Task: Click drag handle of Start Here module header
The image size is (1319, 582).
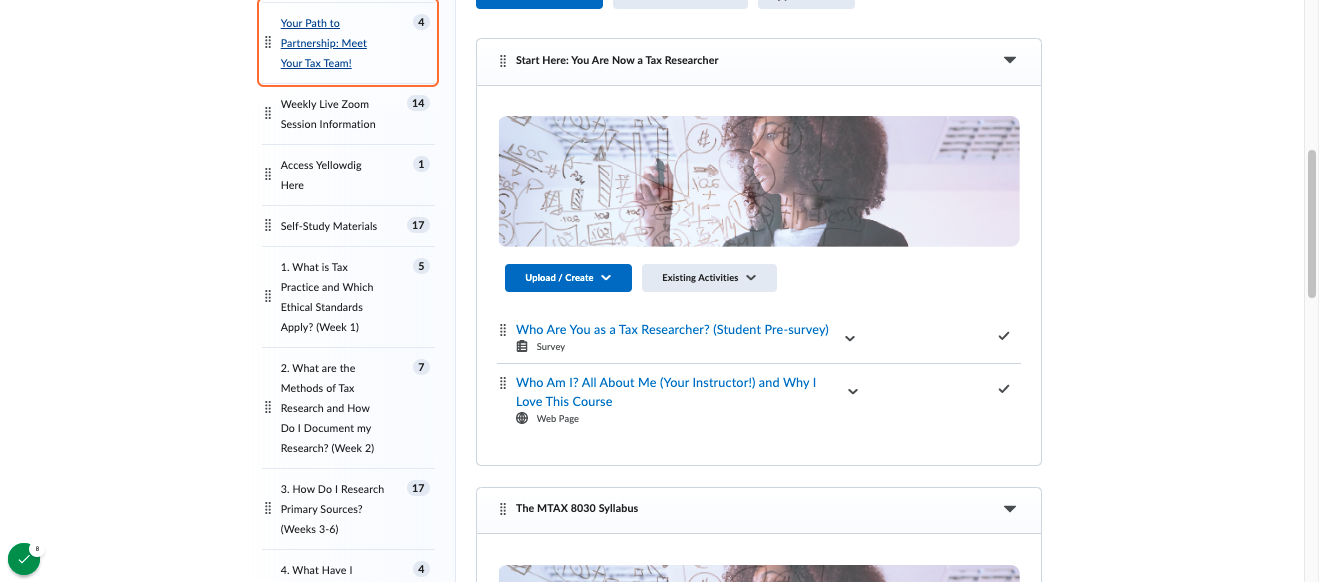Action: (503, 61)
